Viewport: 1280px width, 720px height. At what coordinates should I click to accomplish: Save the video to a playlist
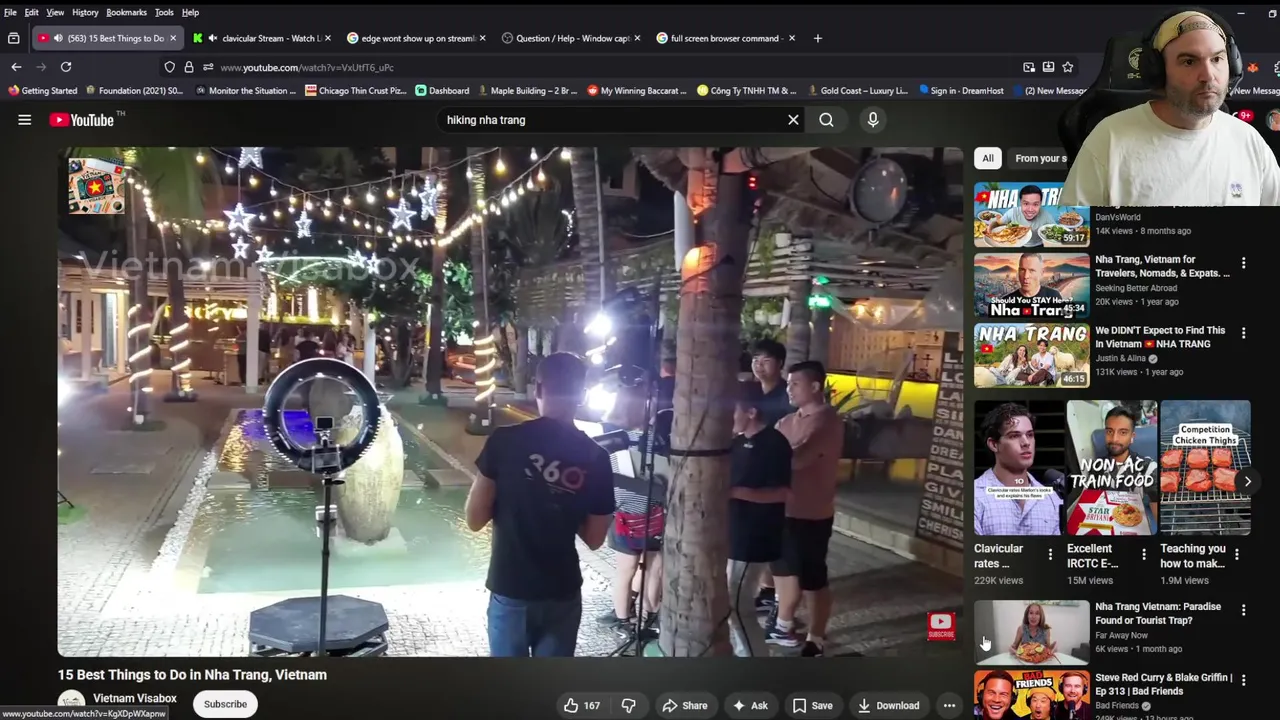[812, 705]
